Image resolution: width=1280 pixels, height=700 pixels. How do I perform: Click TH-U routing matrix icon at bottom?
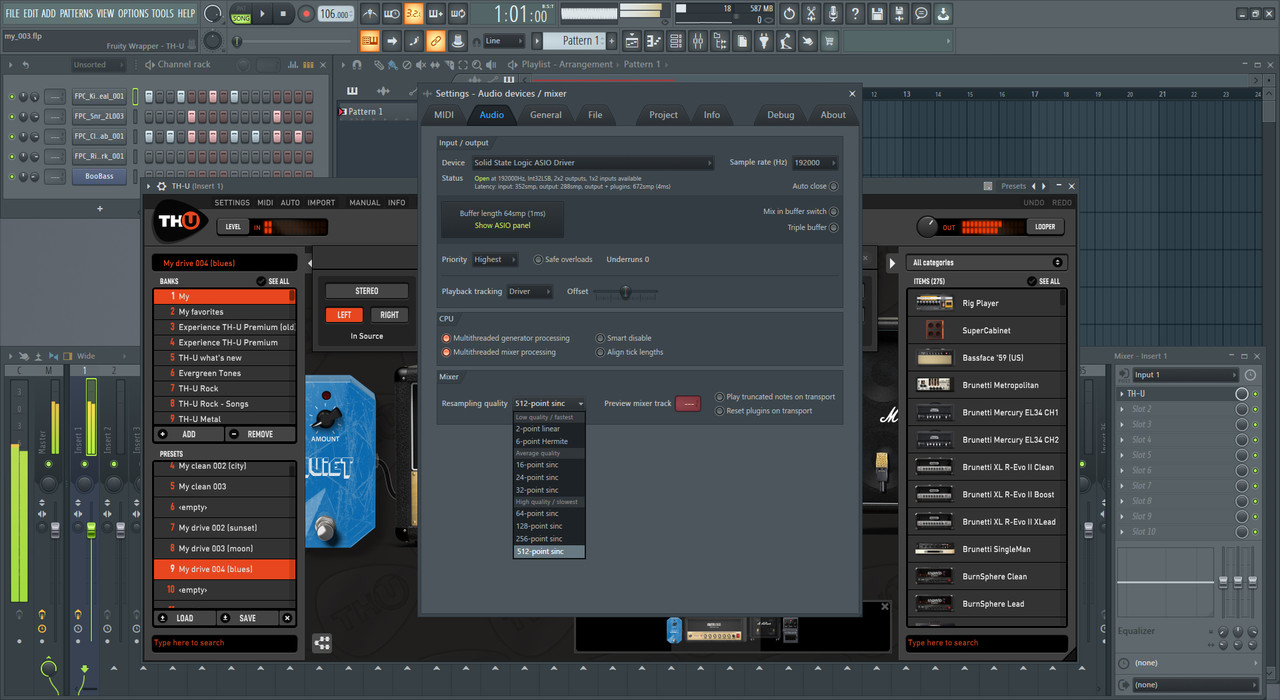pyautogui.click(x=322, y=643)
